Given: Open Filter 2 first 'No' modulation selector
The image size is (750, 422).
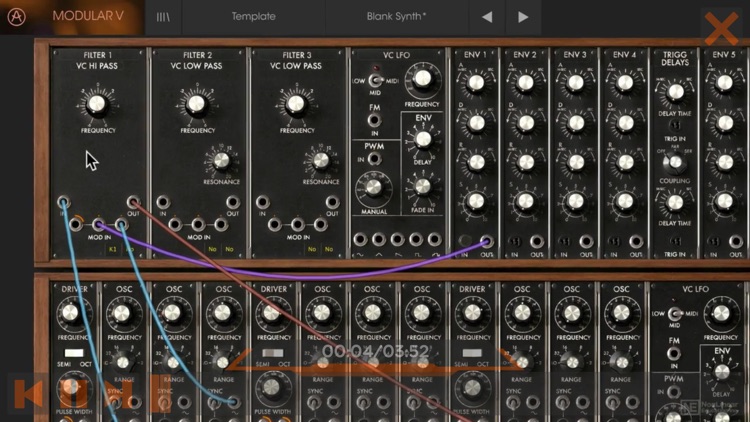Looking at the screenshot, I should pos(212,249).
